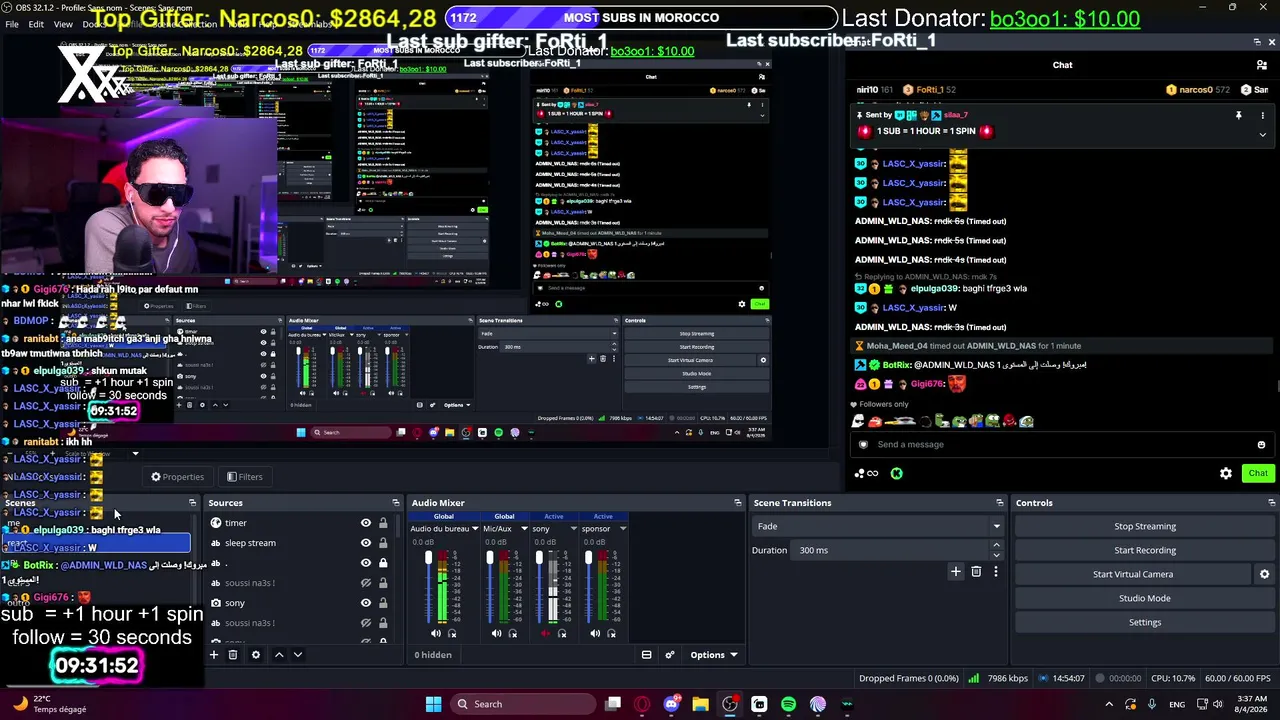Move the source up with the up arrow
The height and width of the screenshot is (720, 1280).
279,655
